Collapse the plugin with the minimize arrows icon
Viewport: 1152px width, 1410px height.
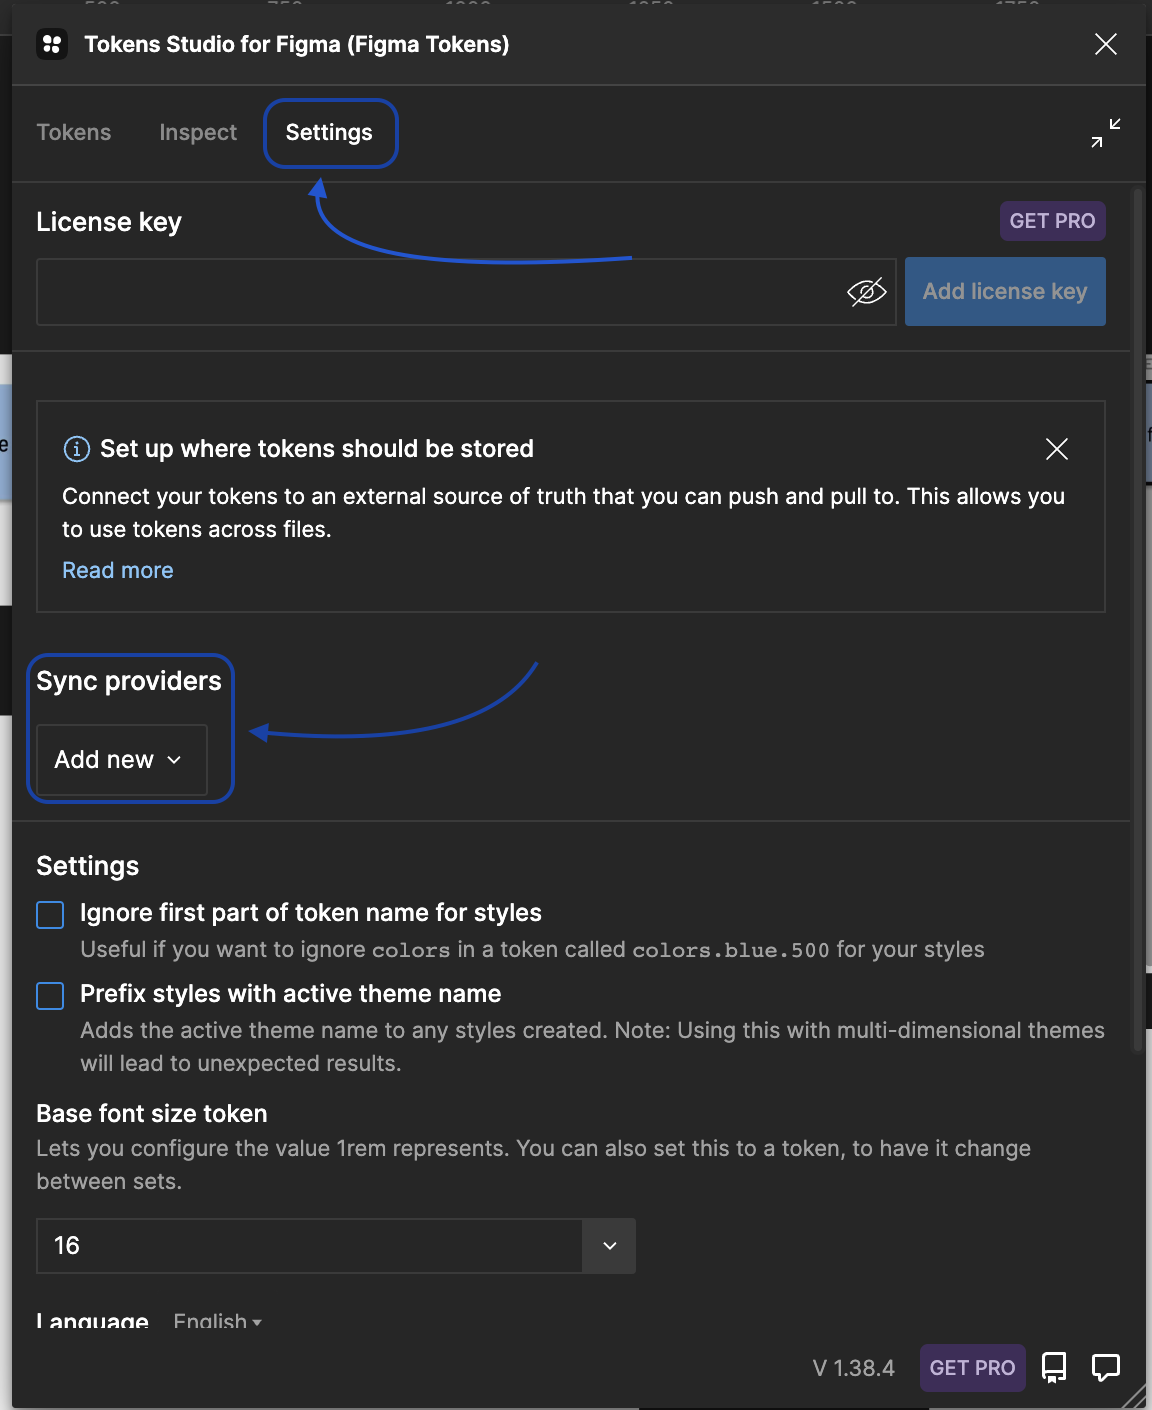[x=1106, y=132]
